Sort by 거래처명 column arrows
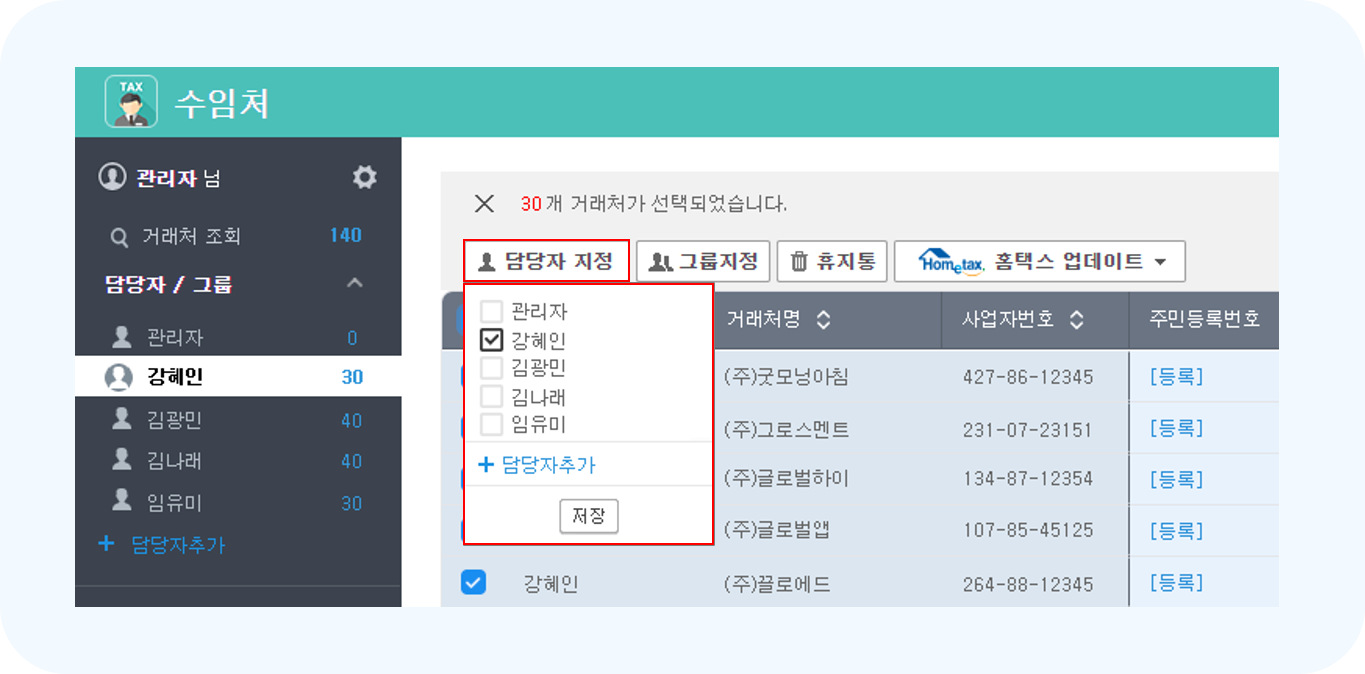 pos(823,320)
